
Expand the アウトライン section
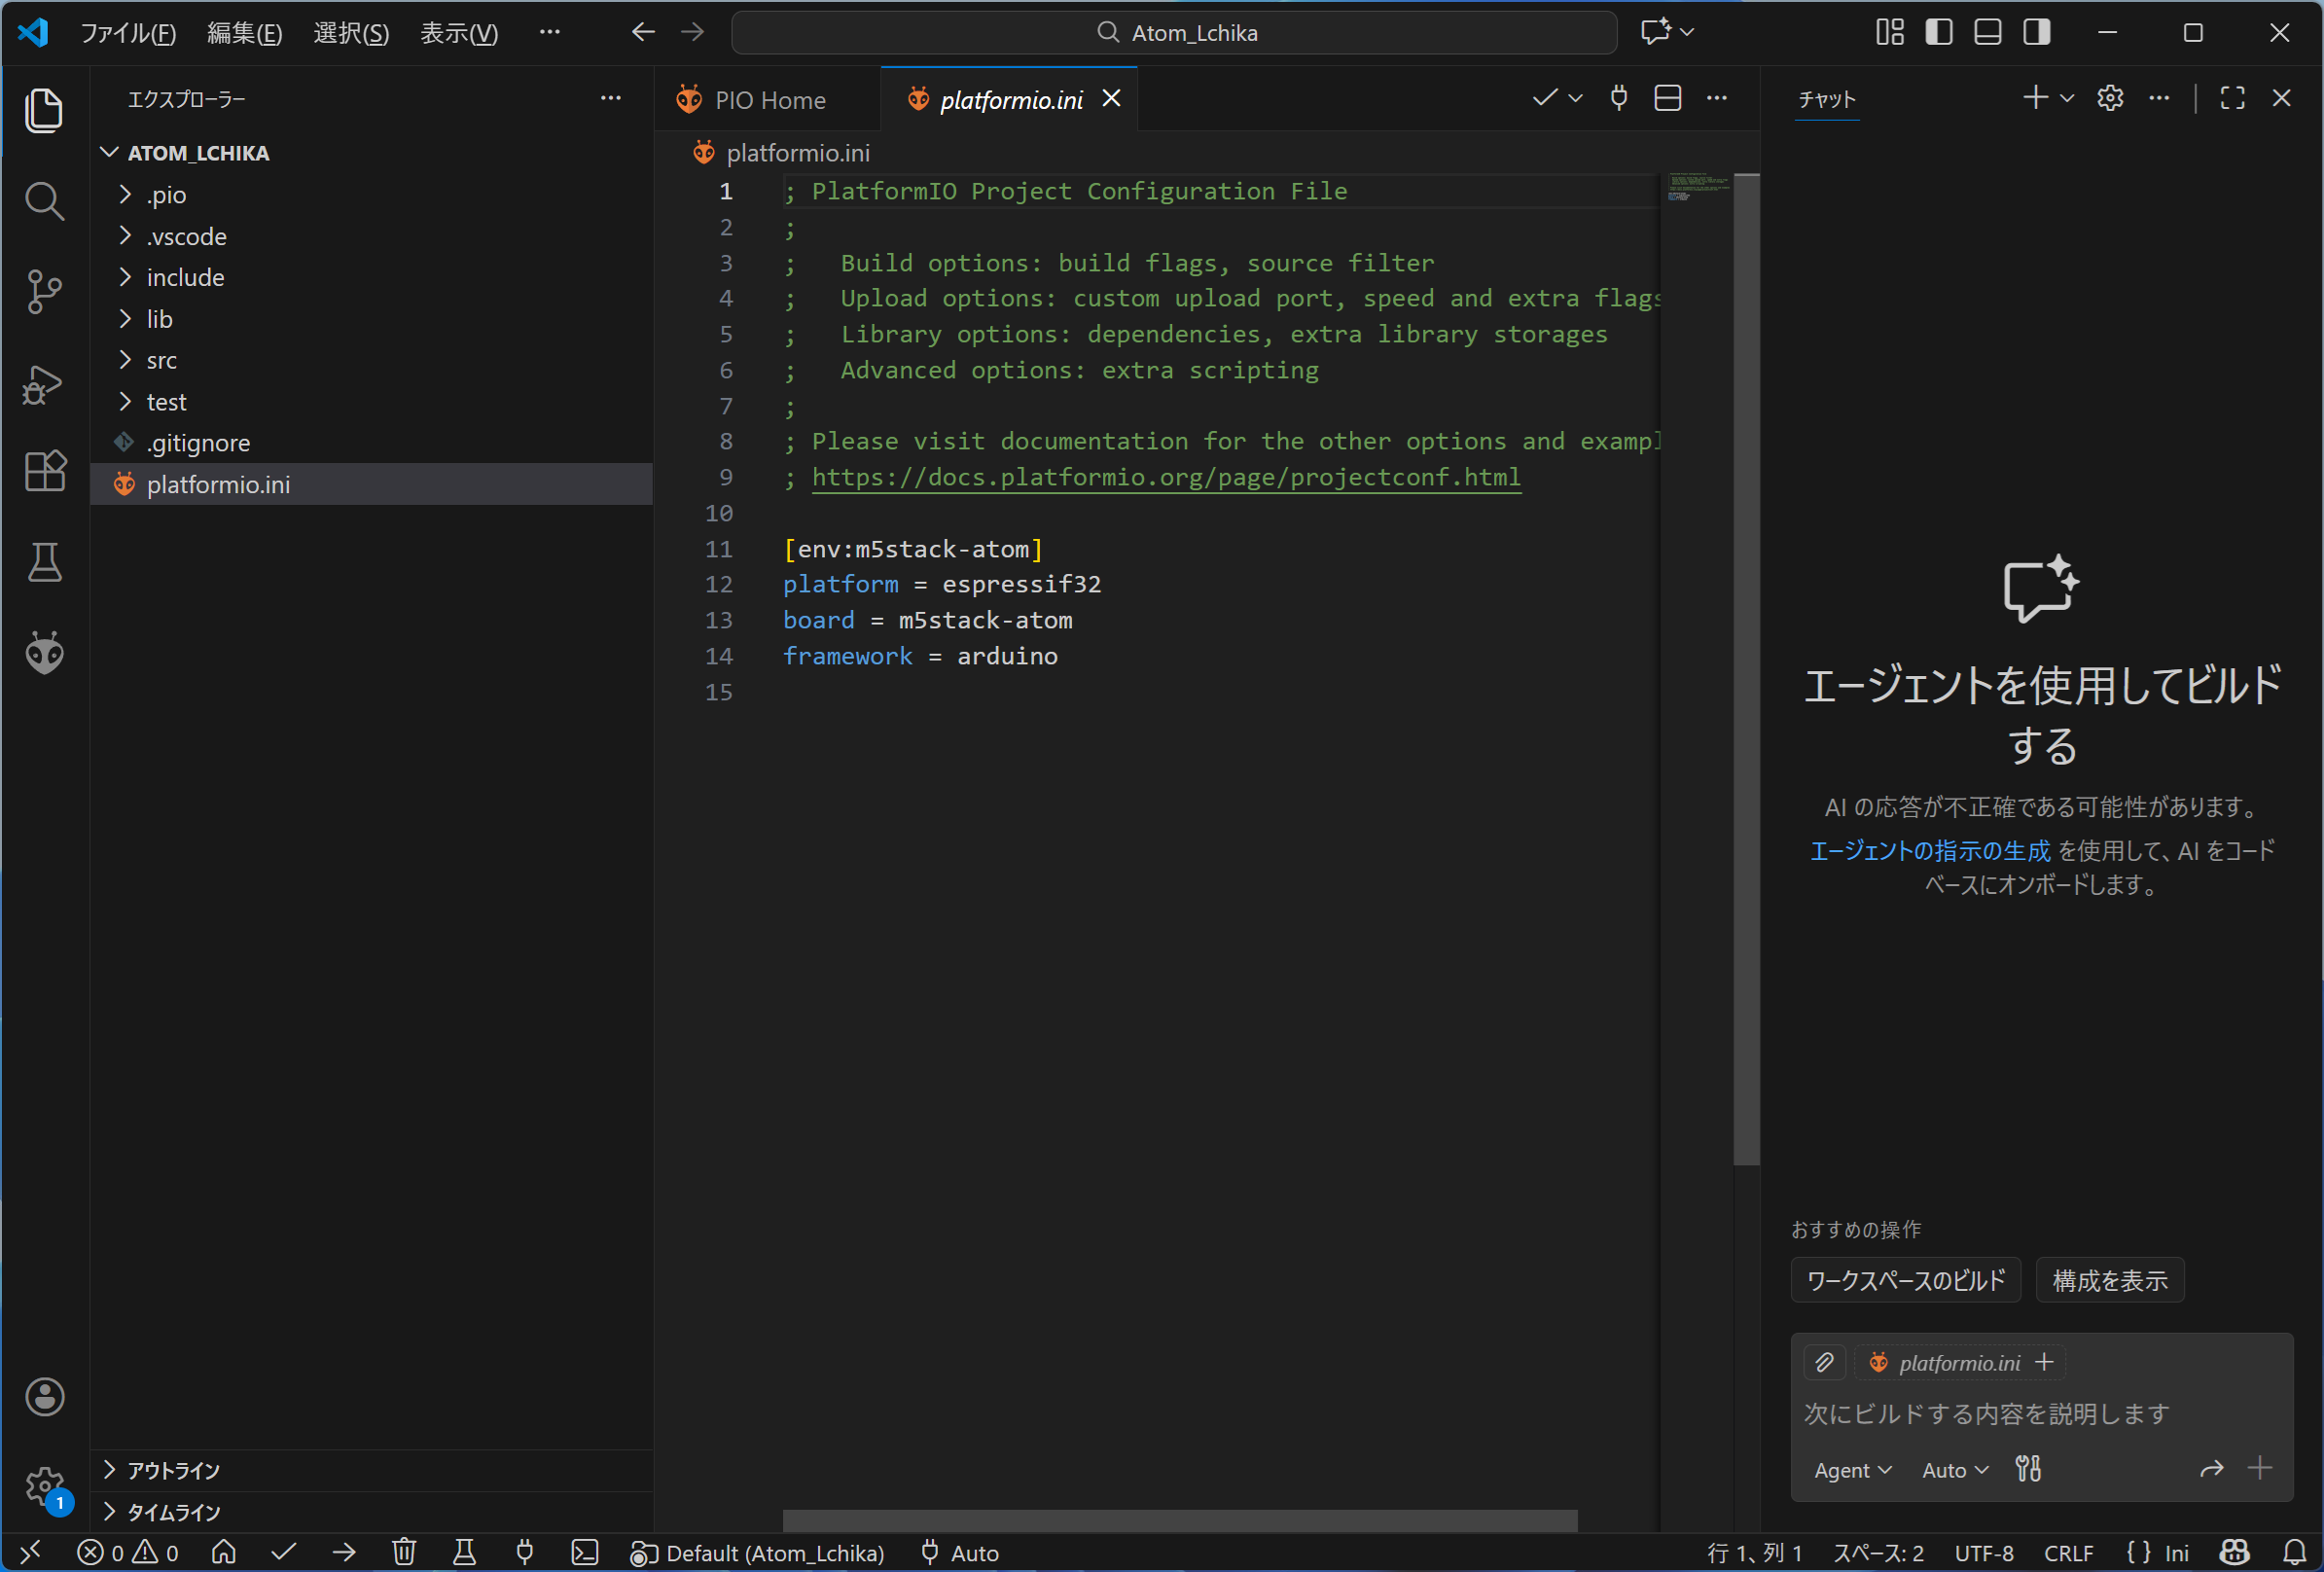(x=173, y=1470)
